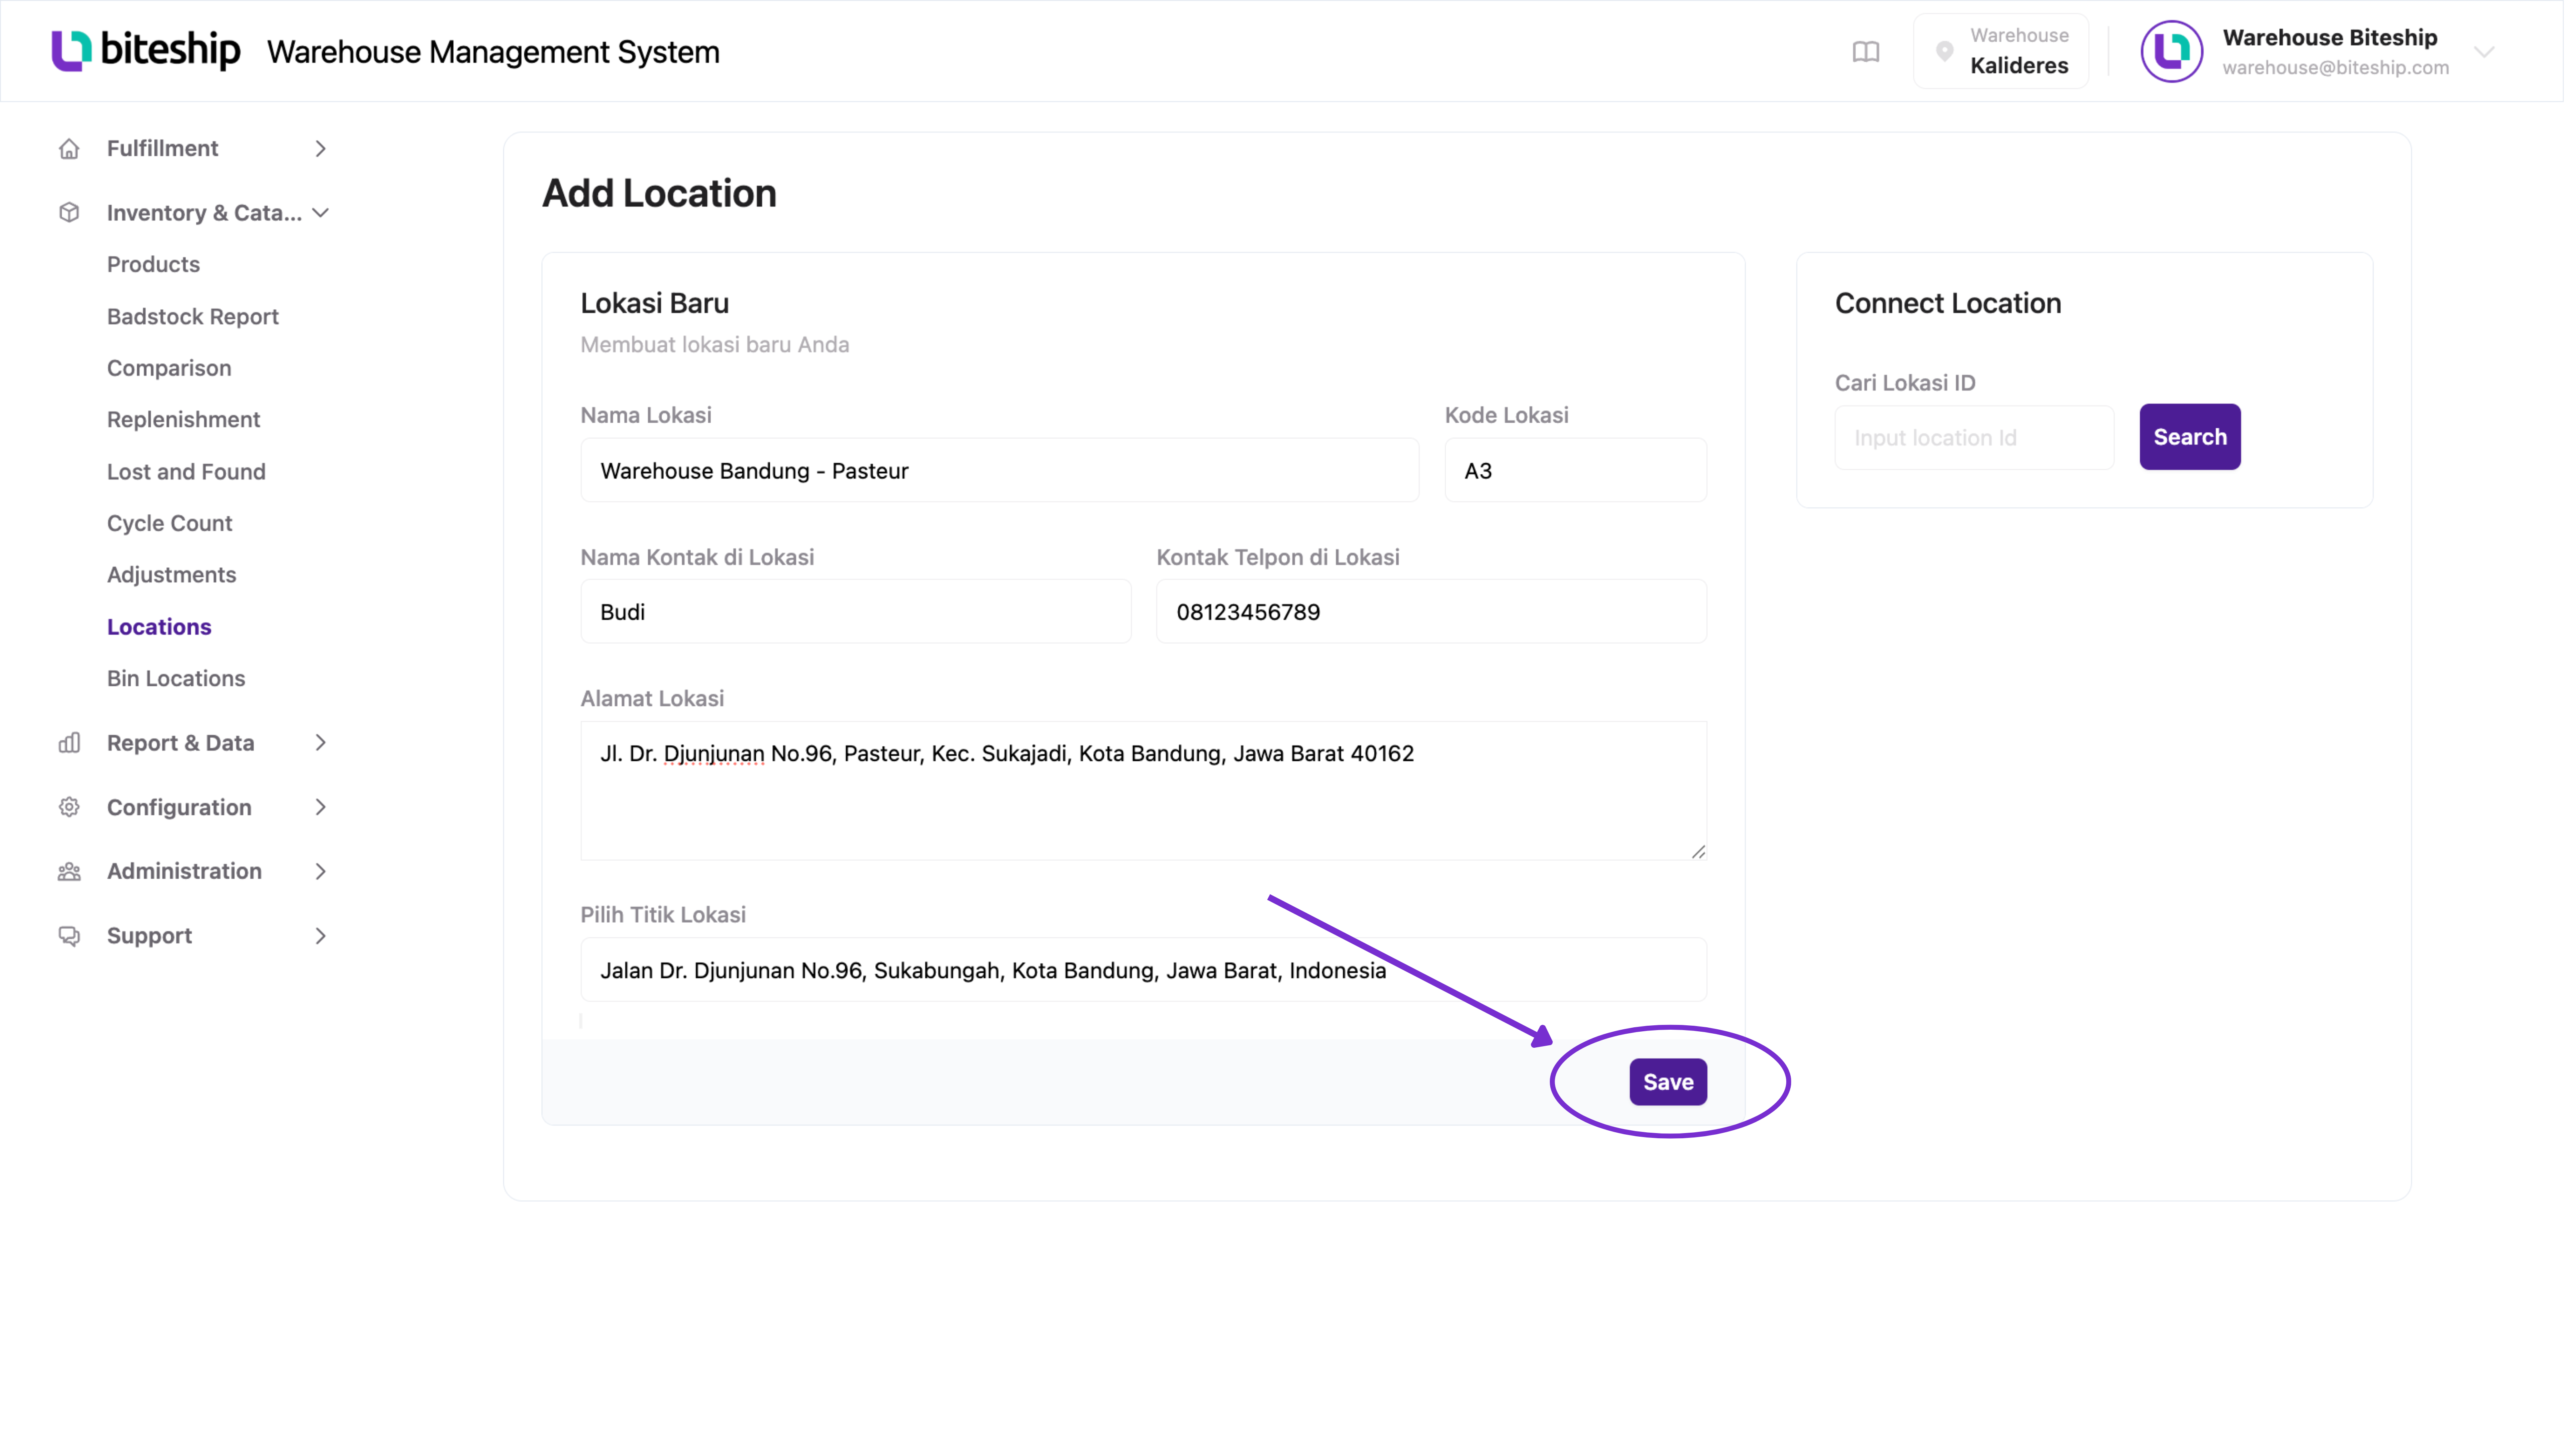Click the Administration people icon
This screenshot has width=2565, height=1456.
coord(69,871)
